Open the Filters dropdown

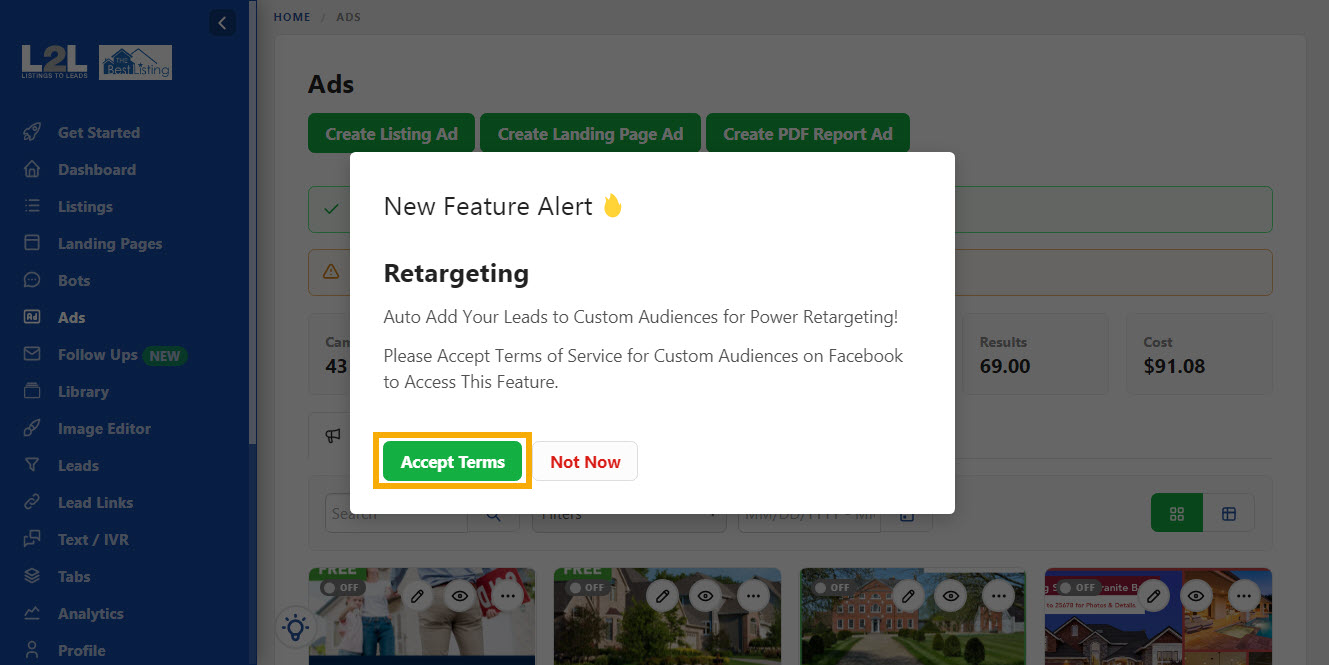(628, 515)
